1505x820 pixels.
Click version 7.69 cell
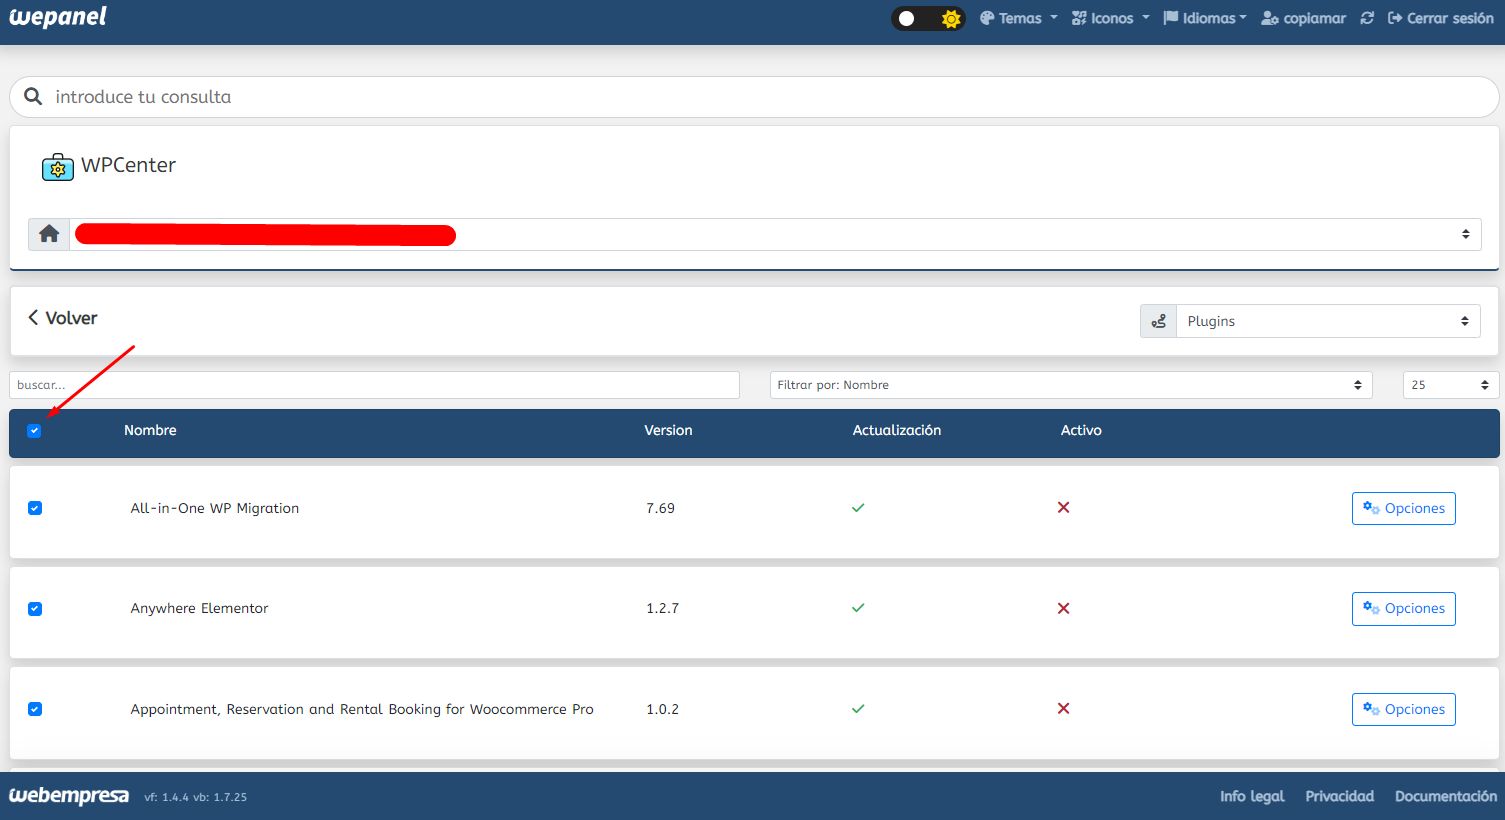click(x=660, y=508)
